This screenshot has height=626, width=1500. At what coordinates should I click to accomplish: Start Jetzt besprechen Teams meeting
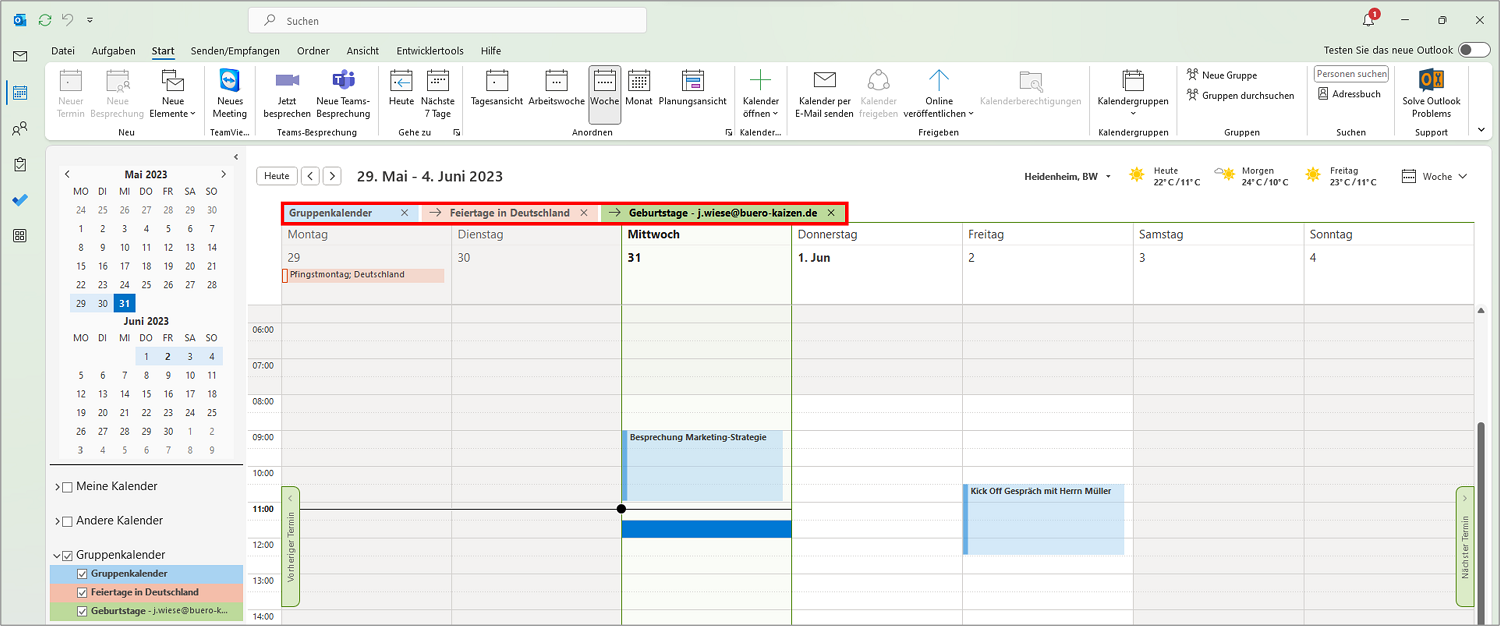[287, 94]
